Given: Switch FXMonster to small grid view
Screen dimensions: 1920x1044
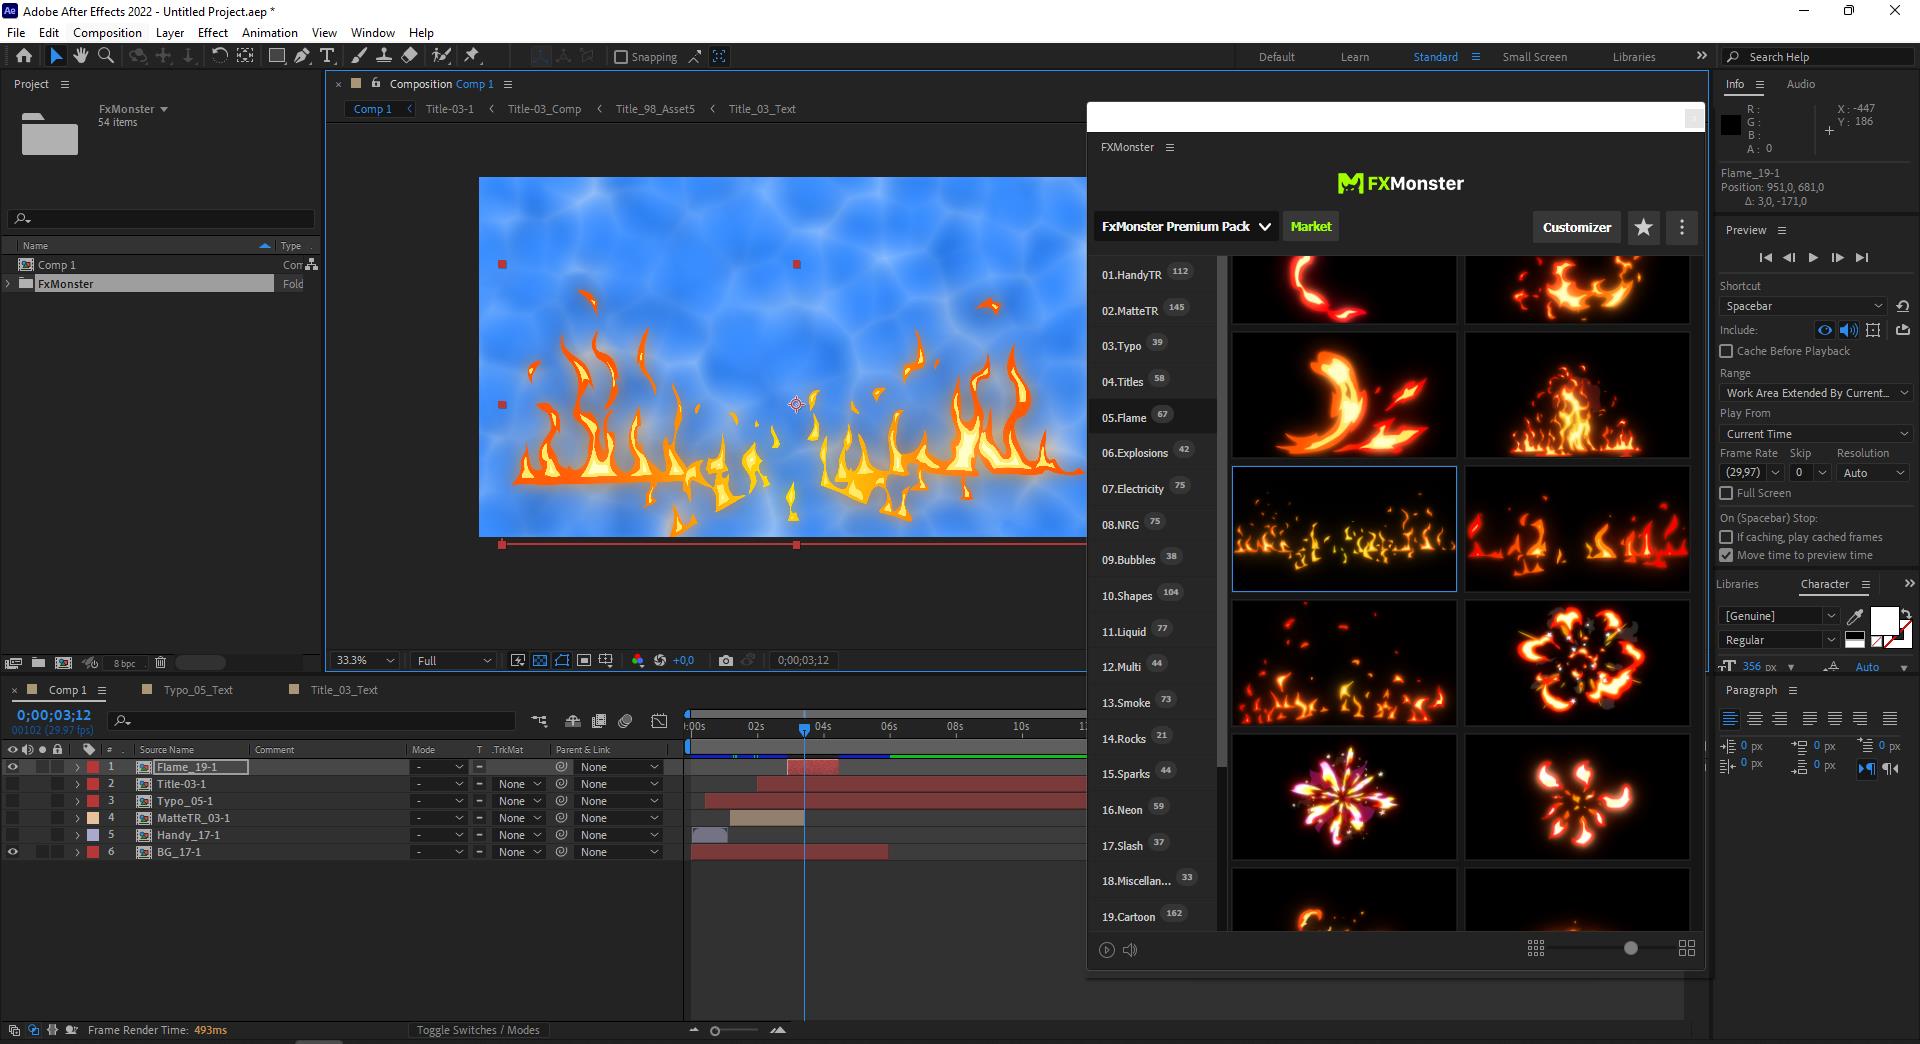Looking at the screenshot, I should pos(1536,948).
